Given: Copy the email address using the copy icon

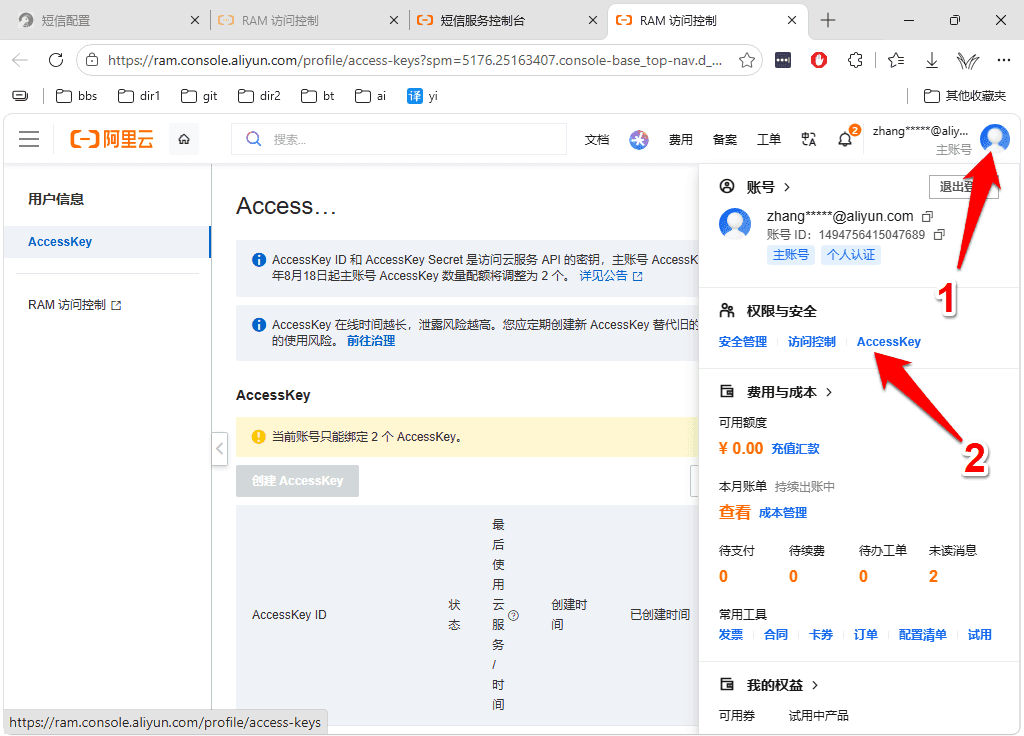Looking at the screenshot, I should tap(927, 216).
